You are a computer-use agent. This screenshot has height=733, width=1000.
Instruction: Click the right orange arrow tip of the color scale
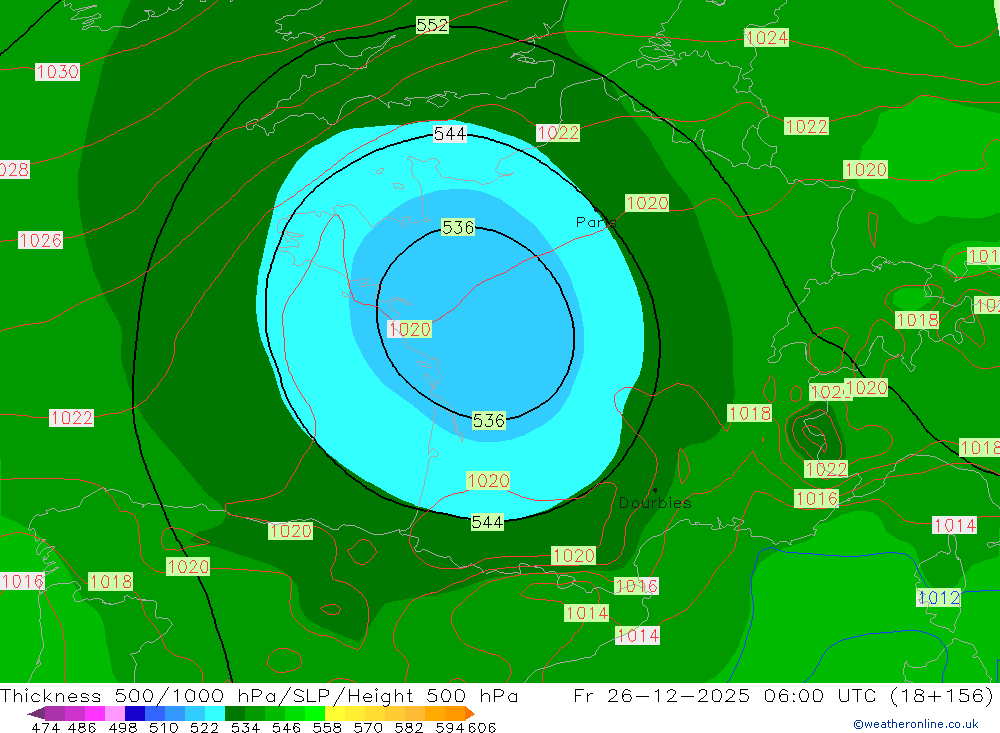pos(469,714)
